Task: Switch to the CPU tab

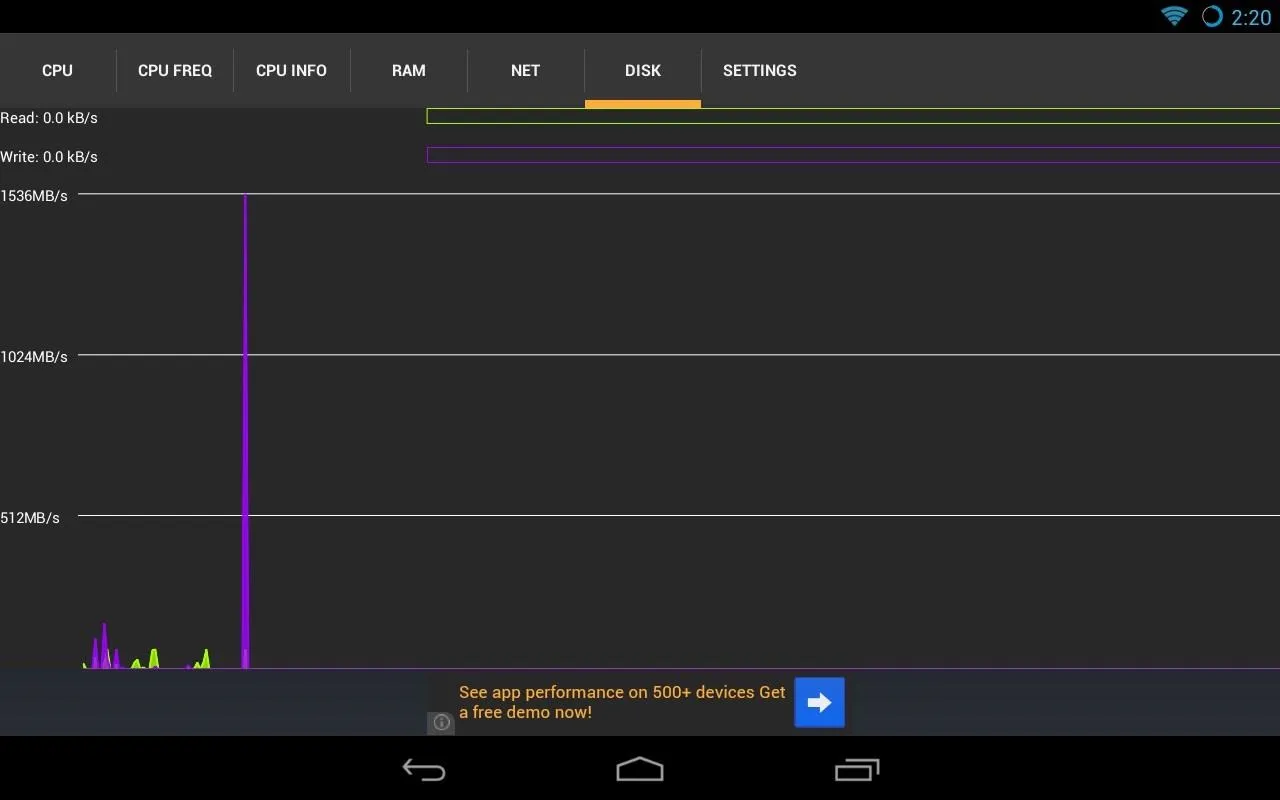Action: 57,70
